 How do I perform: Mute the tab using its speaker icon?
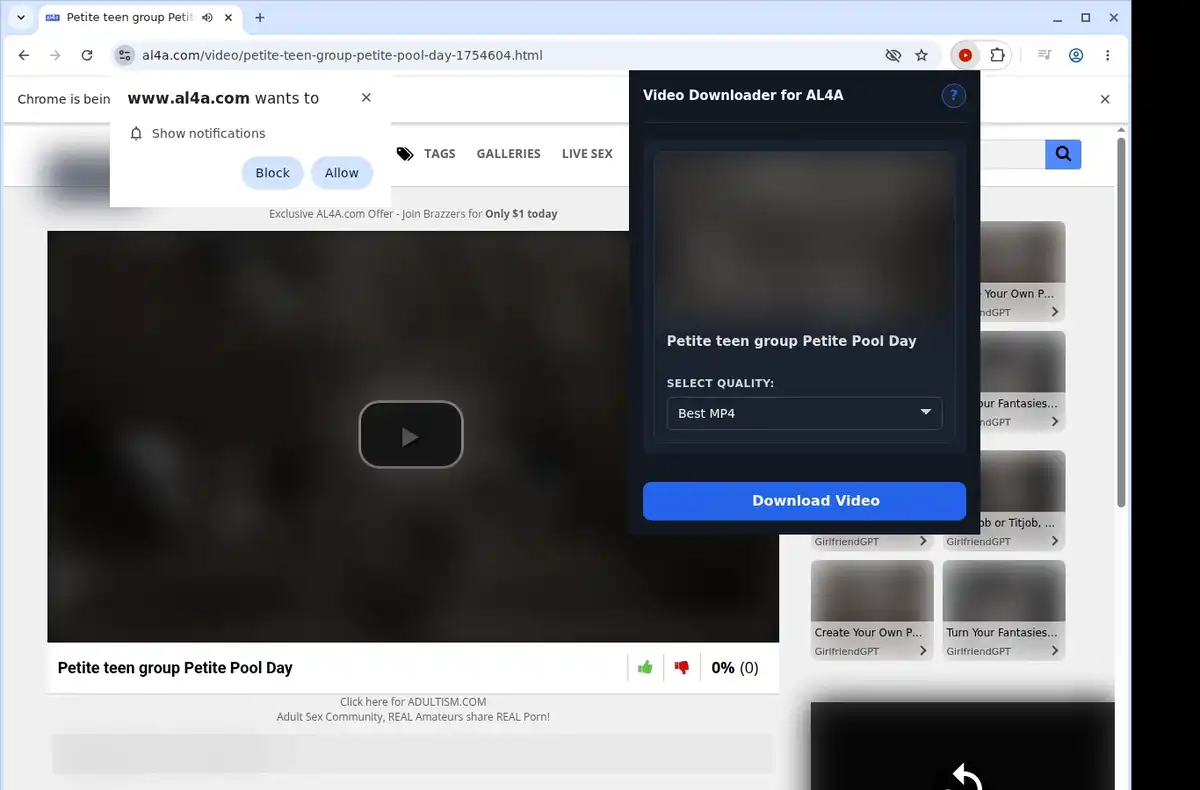point(207,18)
